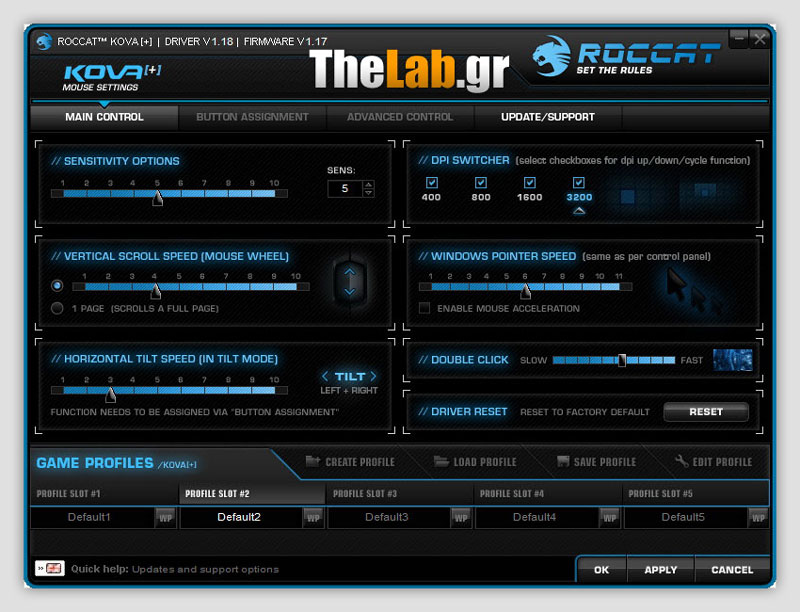Click the WP icon for Default4 profile
The width and height of the screenshot is (800, 612).
pos(610,518)
